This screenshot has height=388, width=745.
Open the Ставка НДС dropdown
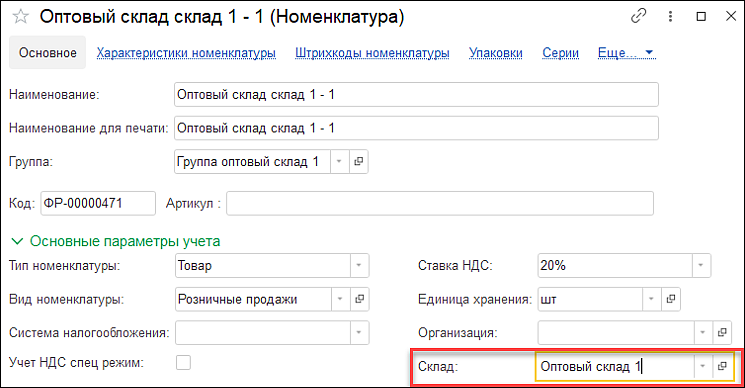(x=701, y=265)
